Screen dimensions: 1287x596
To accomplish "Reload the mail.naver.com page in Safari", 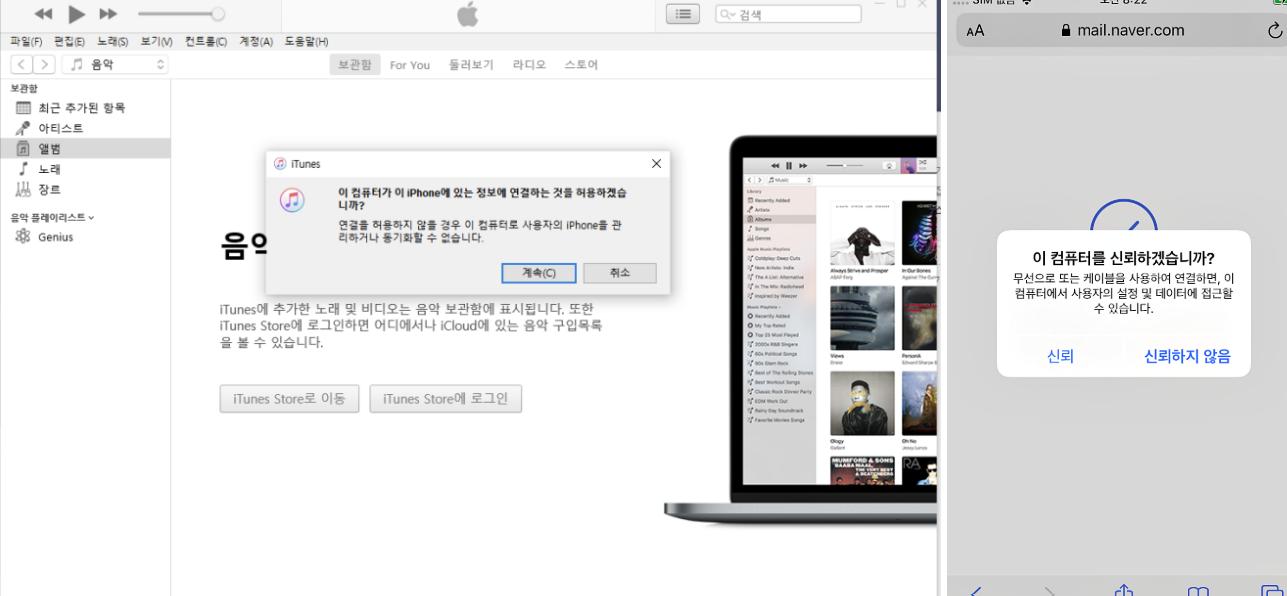I will [1274, 31].
